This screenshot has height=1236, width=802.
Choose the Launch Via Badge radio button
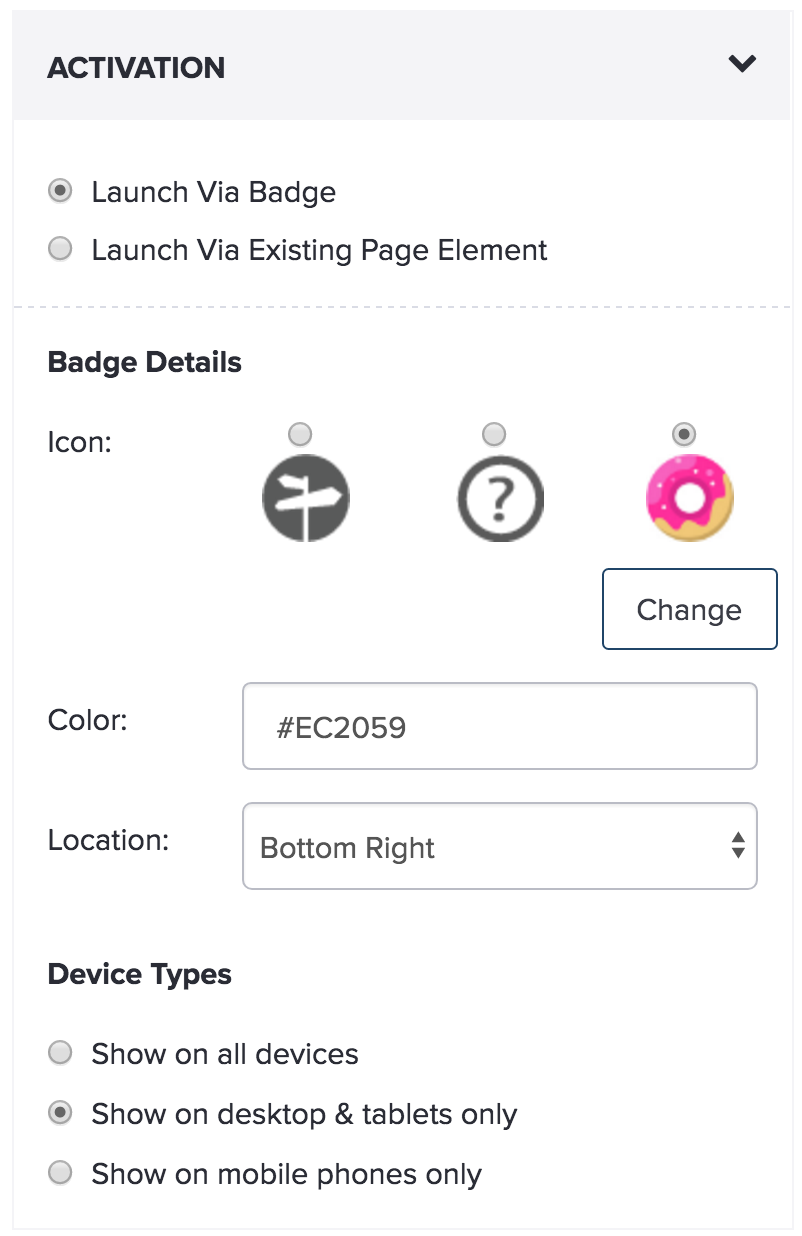tap(61, 191)
